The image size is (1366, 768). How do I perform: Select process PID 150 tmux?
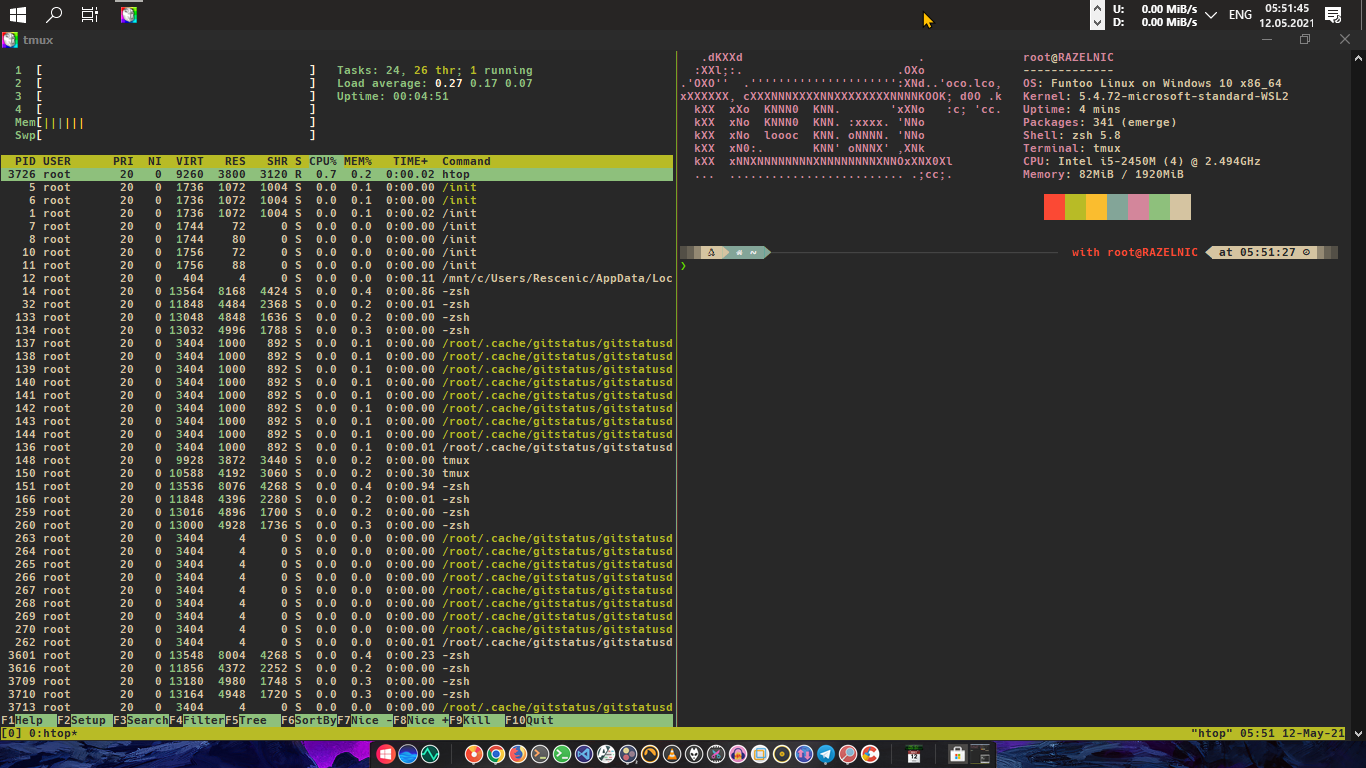(337, 473)
